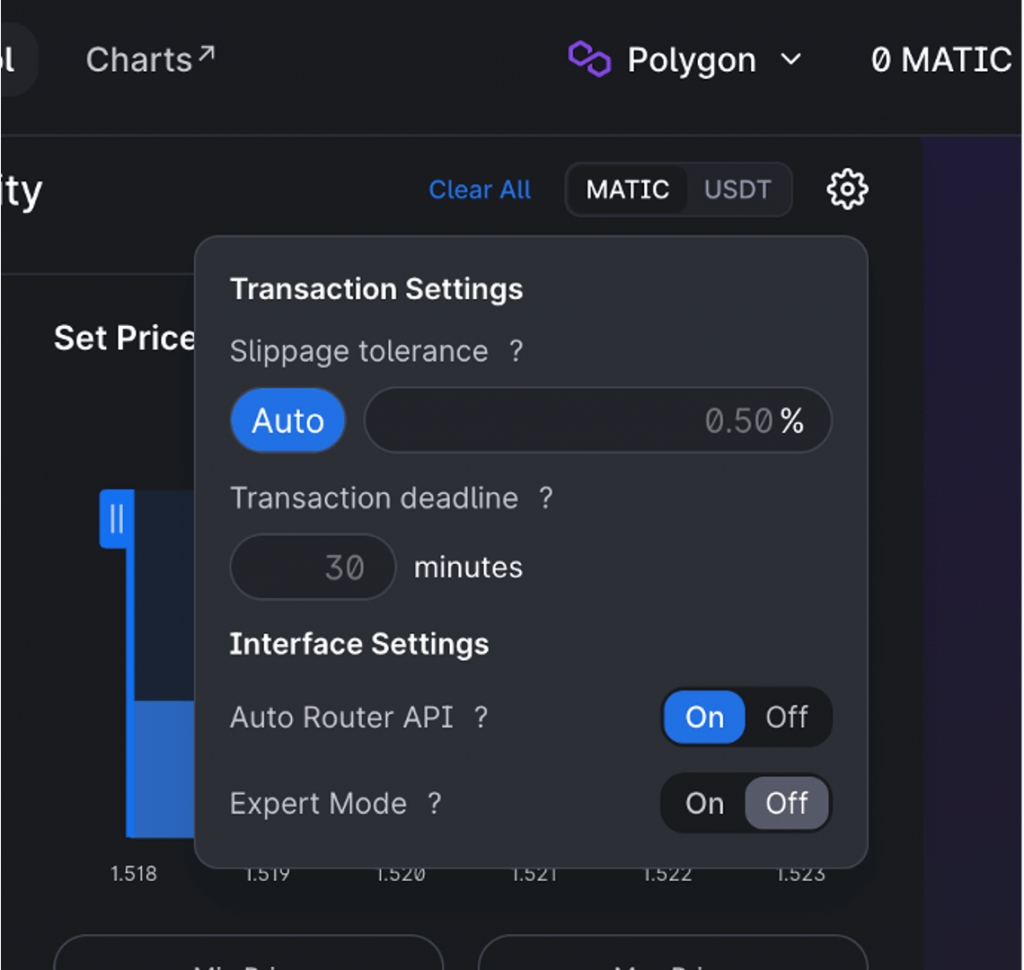
Task: Click the Slippage tolerance help question mark
Action: tap(516, 351)
